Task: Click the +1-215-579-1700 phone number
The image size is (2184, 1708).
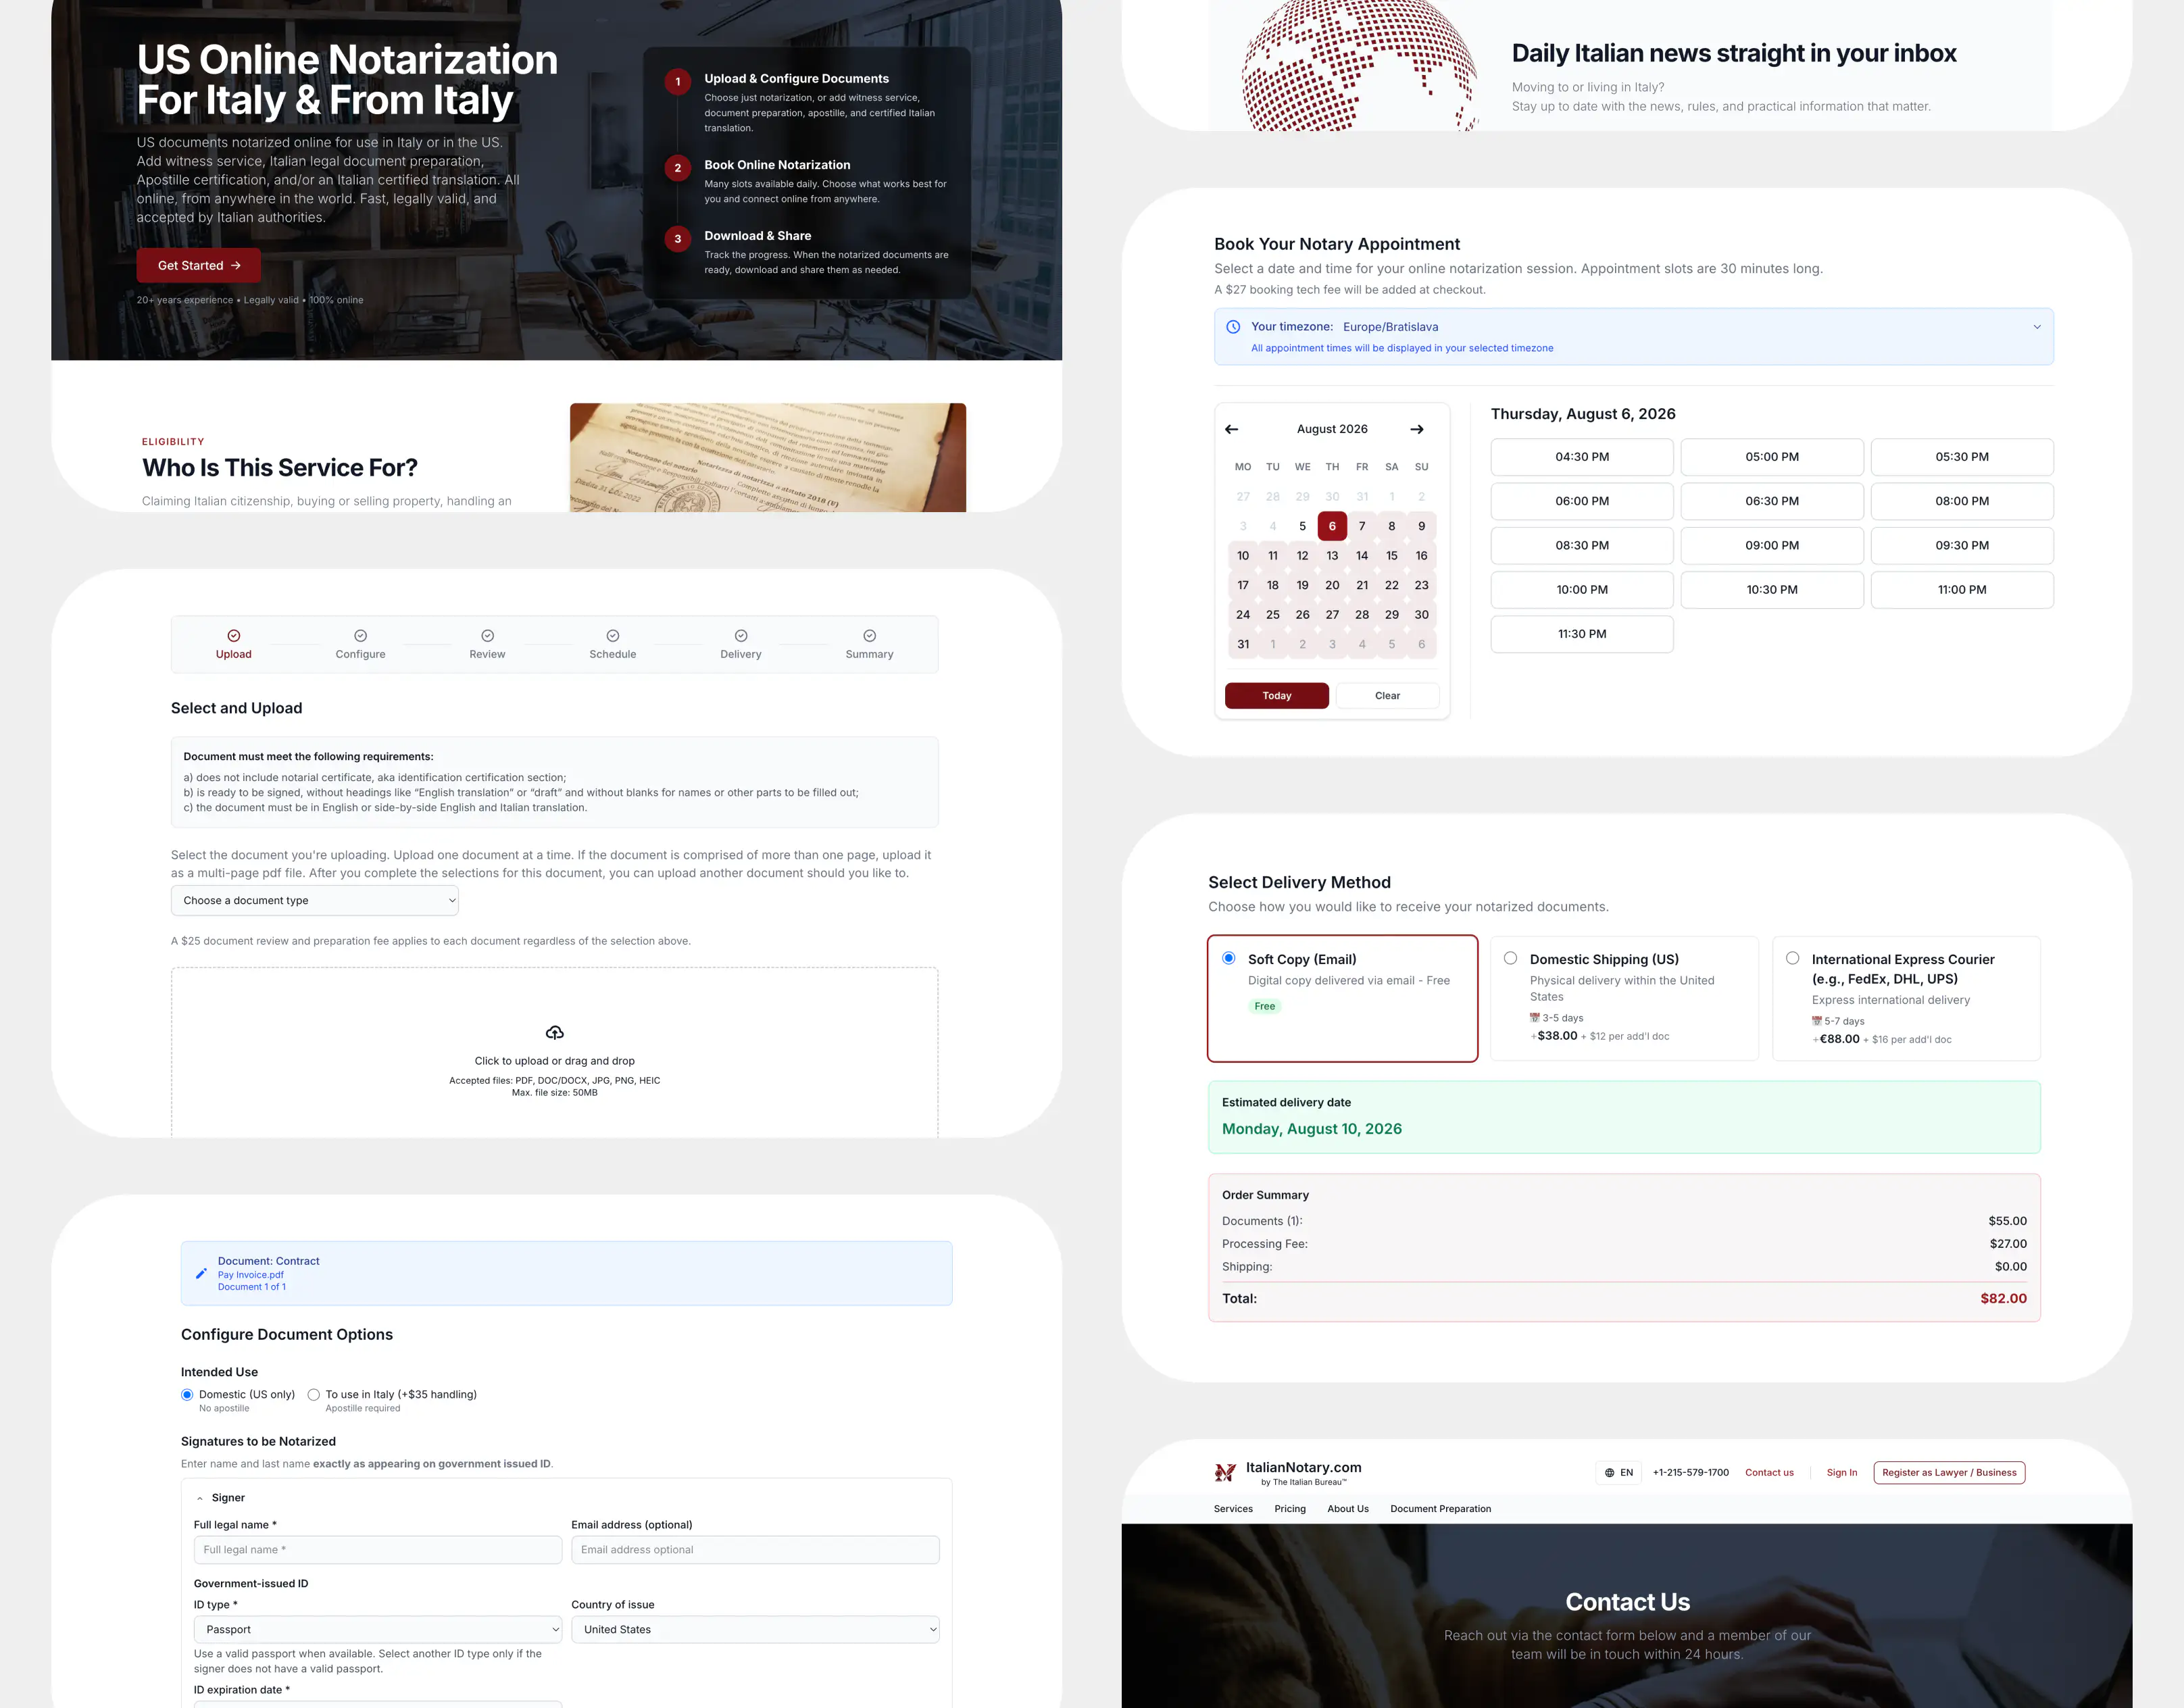Action: pos(1691,1473)
